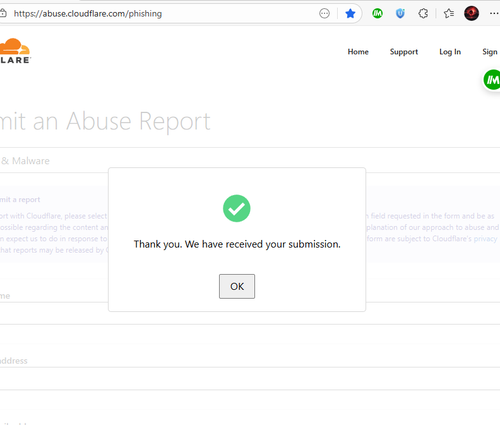Open the blue shield extension icon
Viewport: 500px width, 425px height.
coord(400,14)
